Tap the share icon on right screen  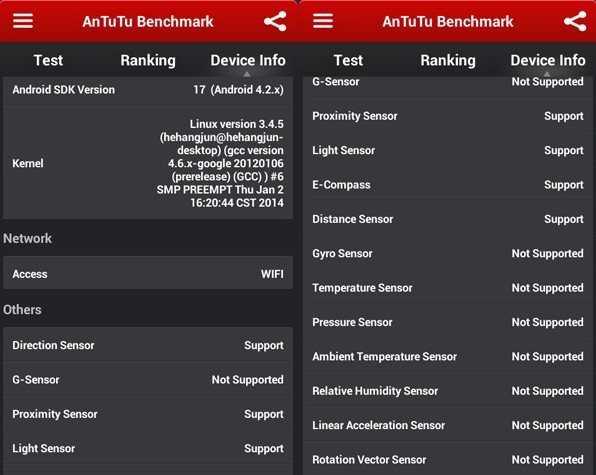pos(575,21)
